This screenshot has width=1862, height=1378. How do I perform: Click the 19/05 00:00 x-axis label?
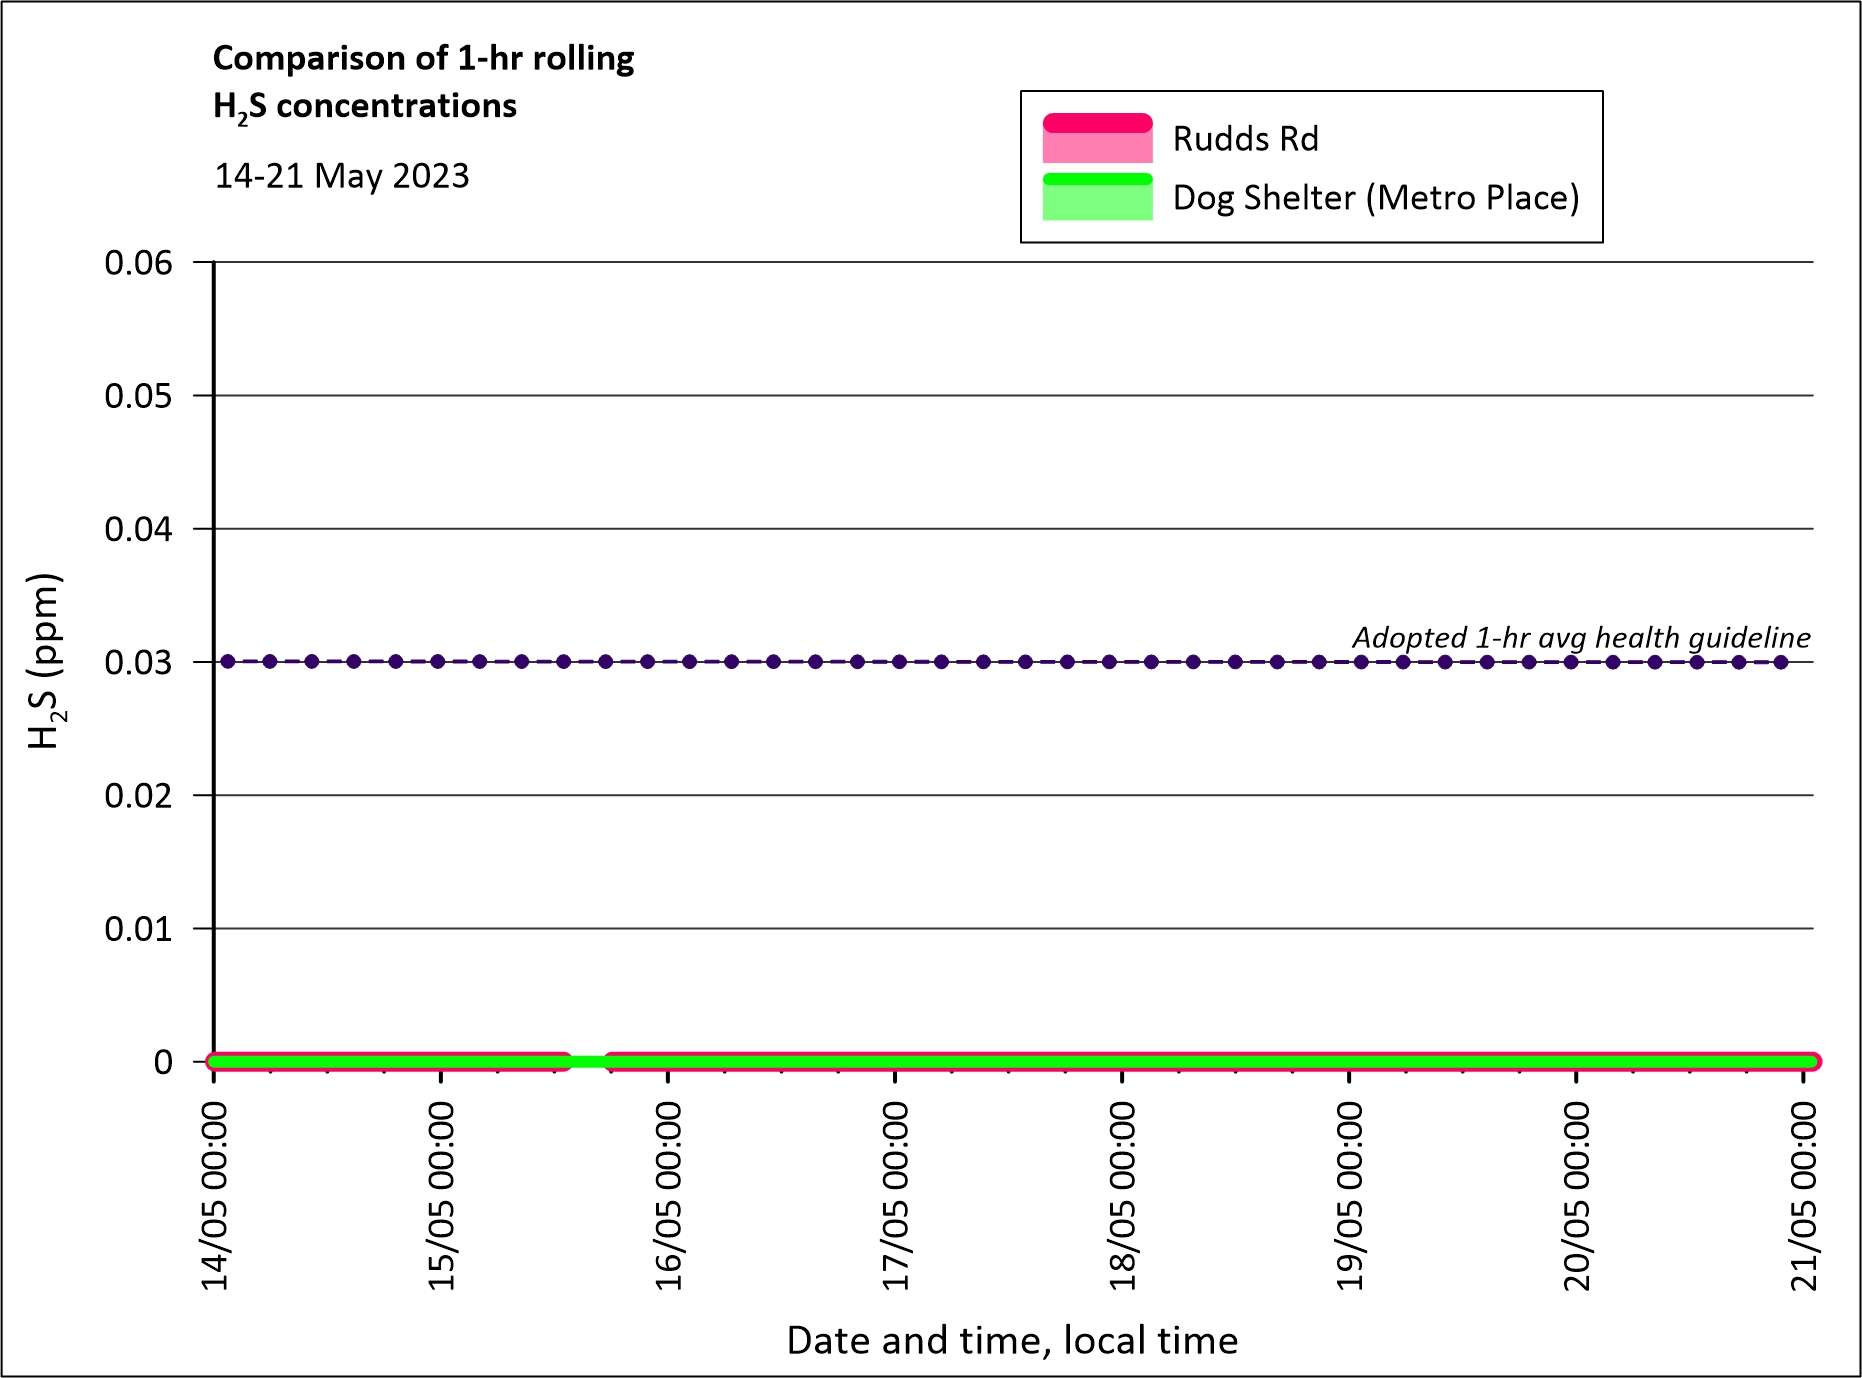tap(1349, 1196)
